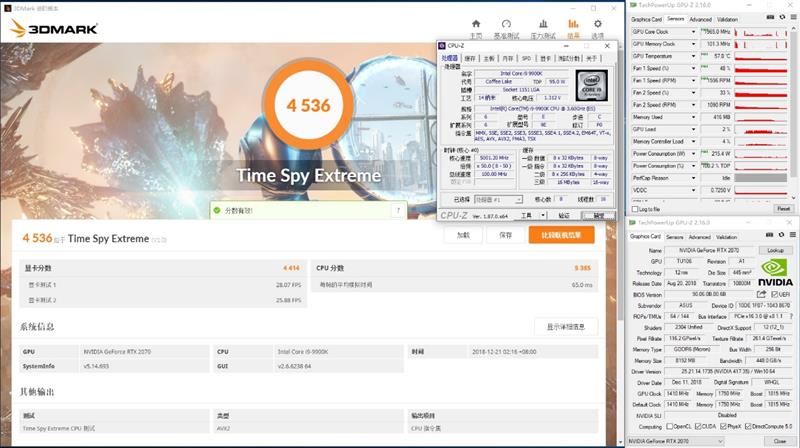Image resolution: width=800 pixels, height=448 pixels.
Task: Click the GPU Temperature red history graph
Action: 761,56
